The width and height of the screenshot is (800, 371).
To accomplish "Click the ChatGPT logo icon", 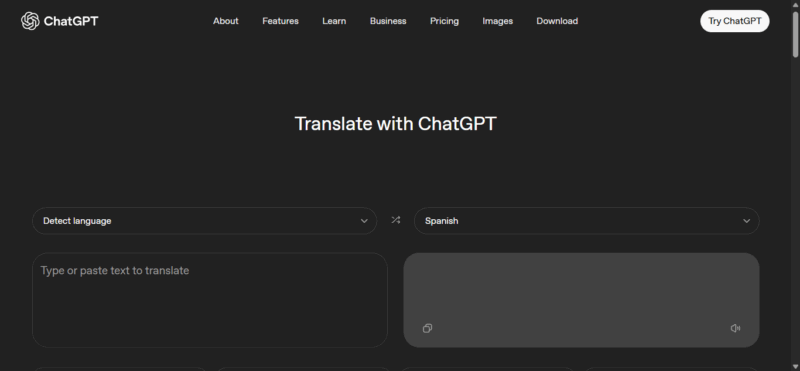I will 30,21.
